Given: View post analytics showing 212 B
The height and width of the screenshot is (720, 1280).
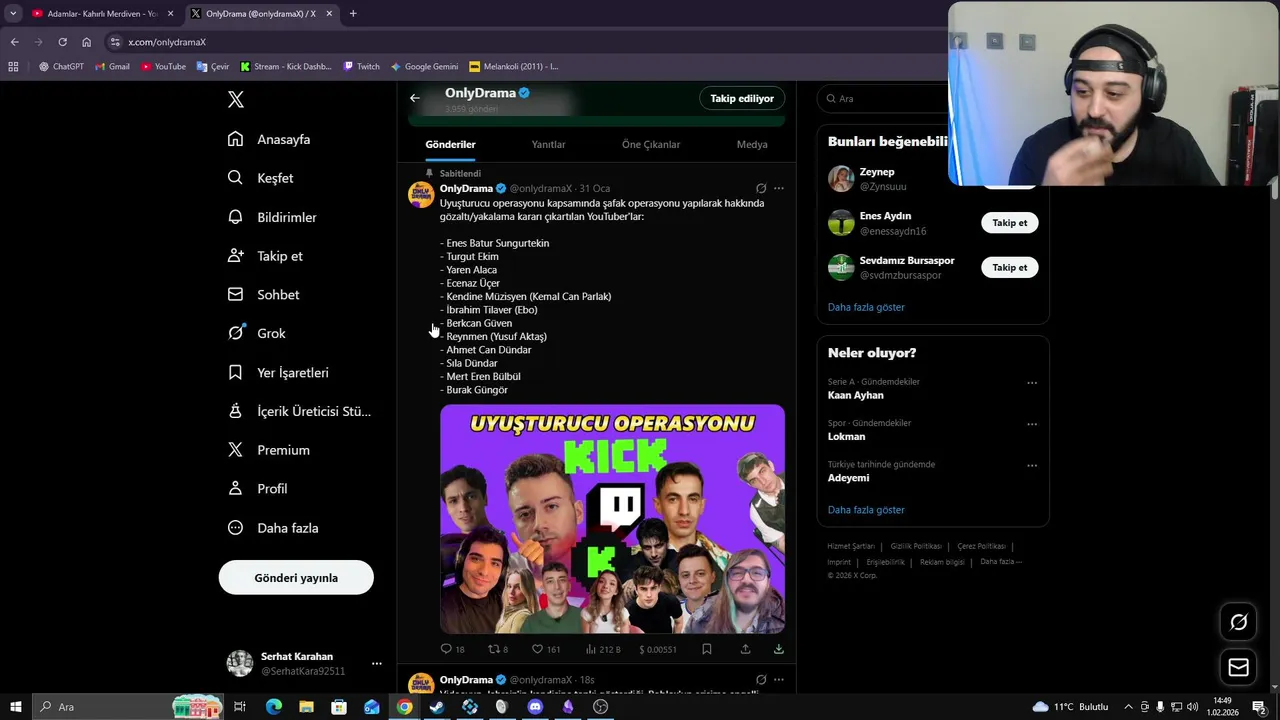Looking at the screenshot, I should [603, 649].
